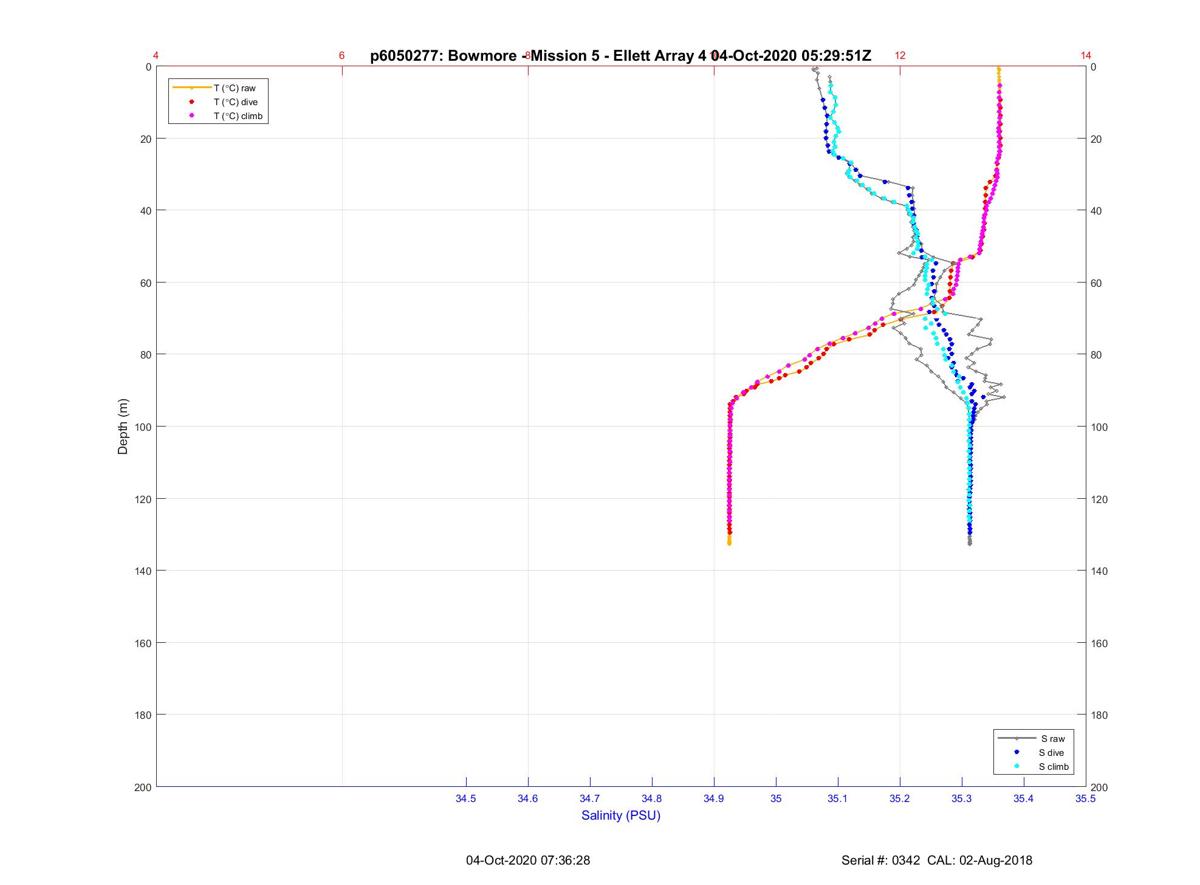Click depth tick '120' on the right axis
Image resolution: width=1200 pixels, height=885 pixels.
1101,499
